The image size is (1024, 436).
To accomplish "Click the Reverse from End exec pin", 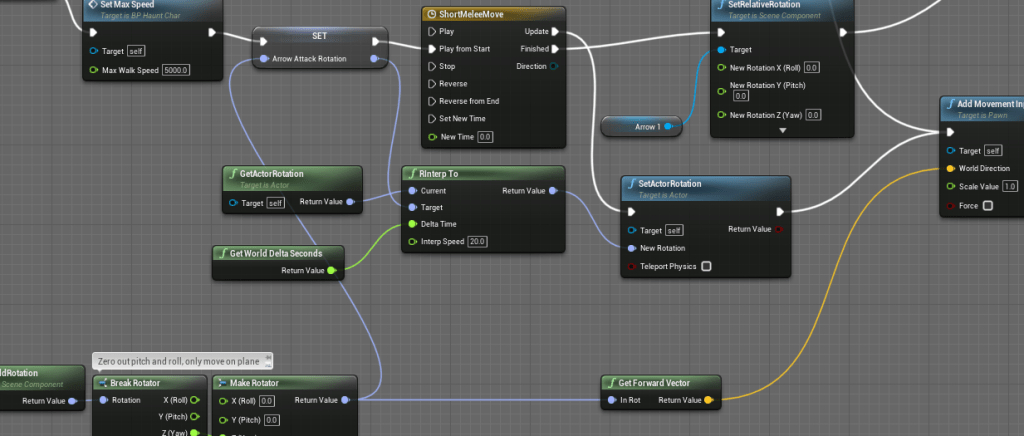I will coord(432,101).
